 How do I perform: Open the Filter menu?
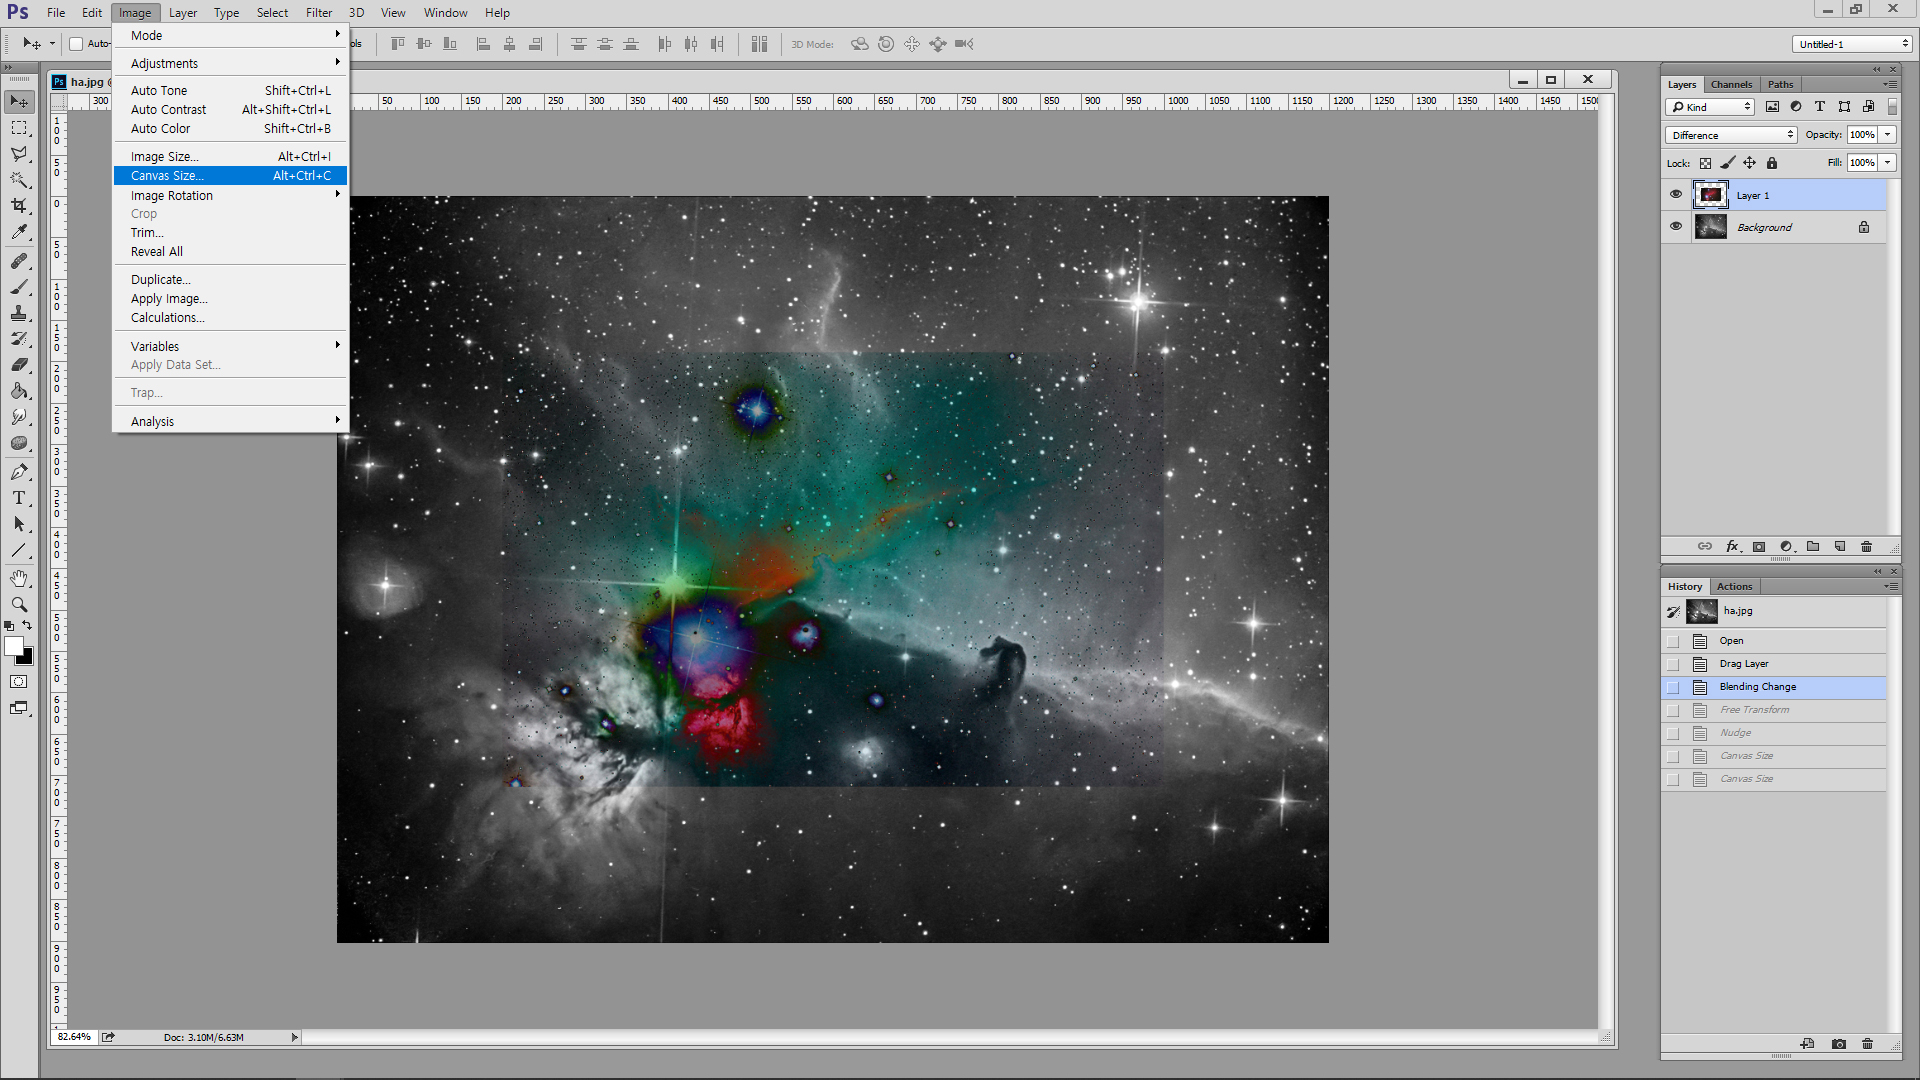(x=319, y=13)
